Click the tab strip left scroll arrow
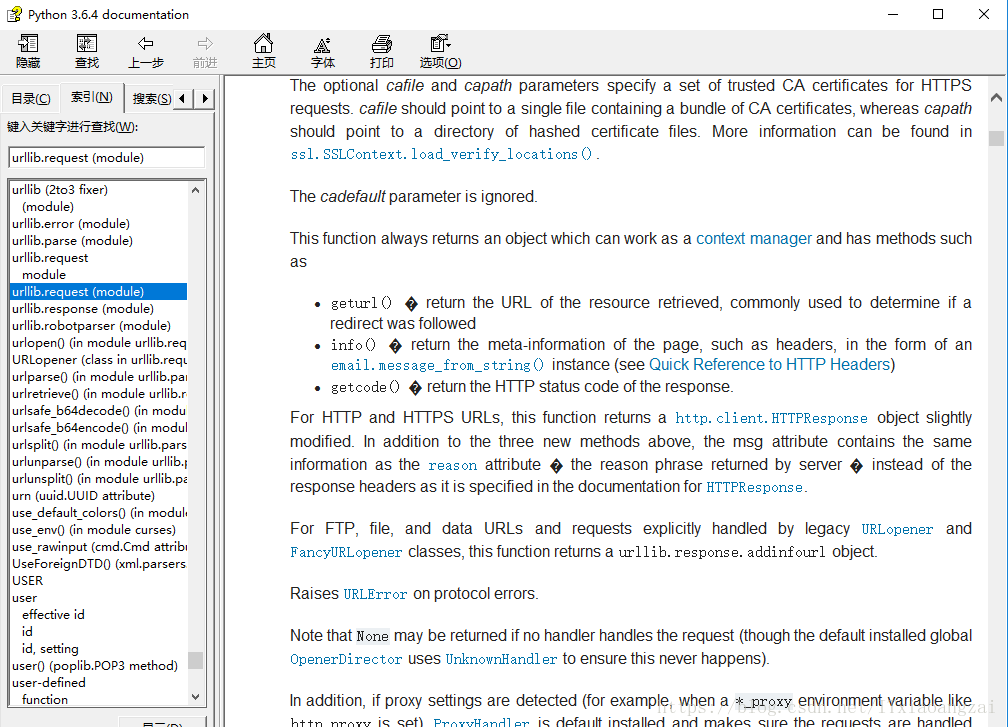 (183, 98)
